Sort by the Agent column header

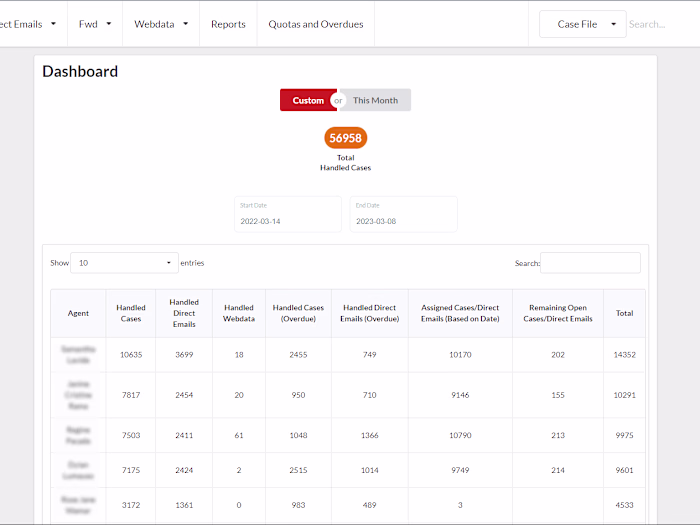coord(78,313)
